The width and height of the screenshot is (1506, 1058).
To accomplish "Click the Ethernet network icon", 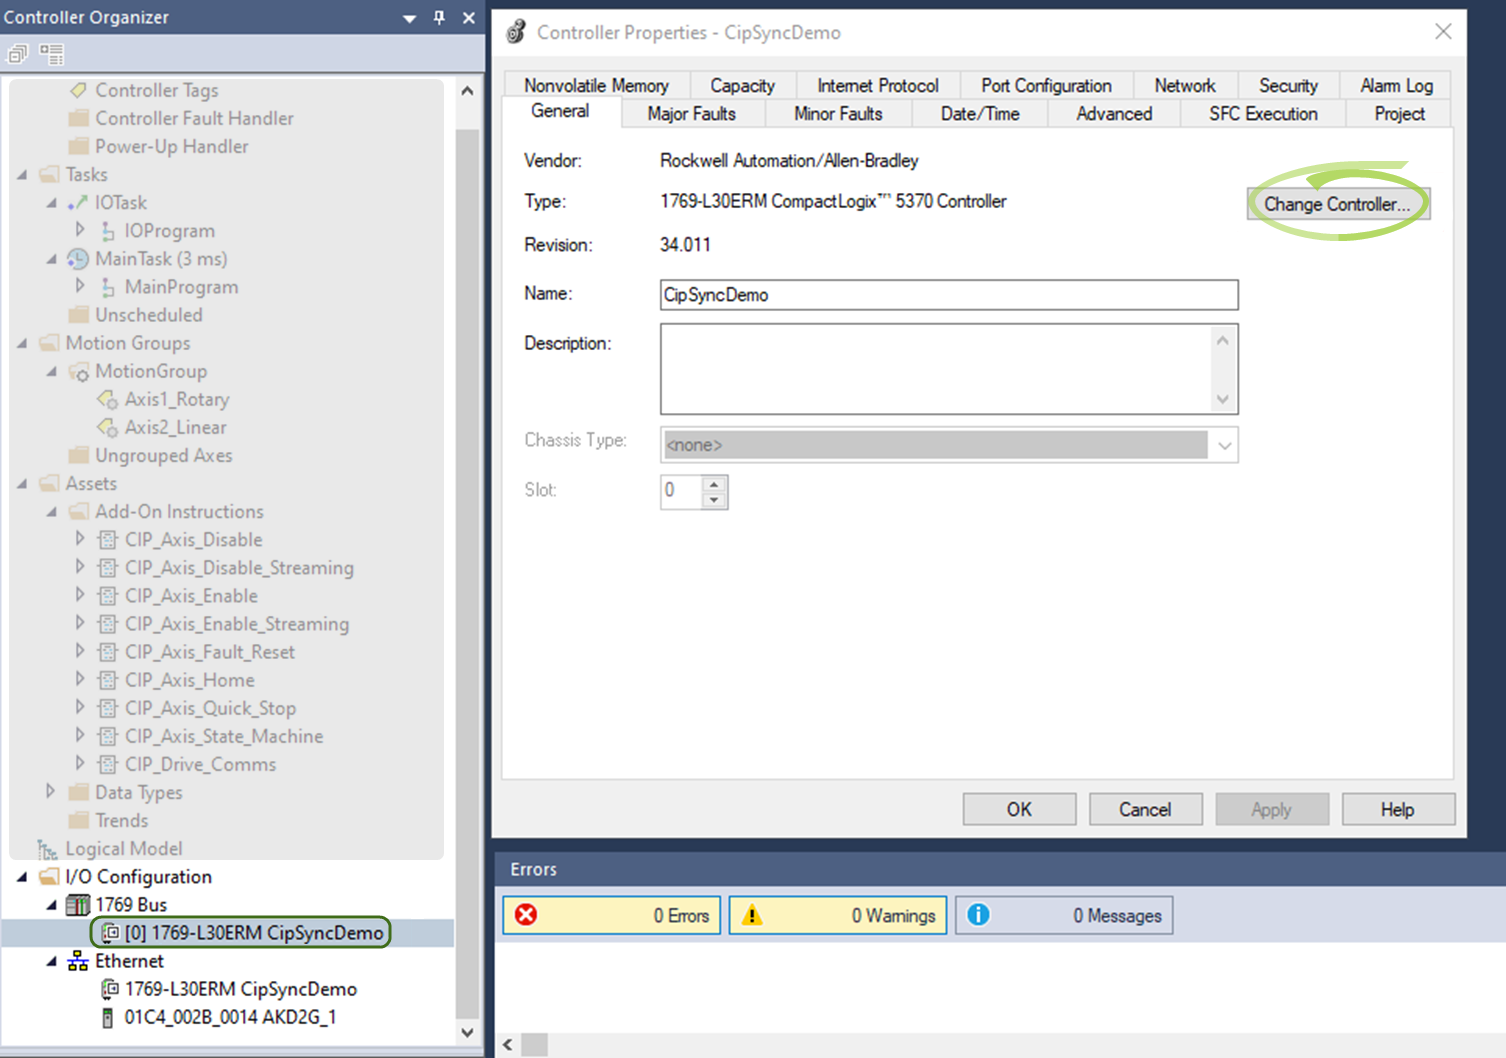I will 78,961.
